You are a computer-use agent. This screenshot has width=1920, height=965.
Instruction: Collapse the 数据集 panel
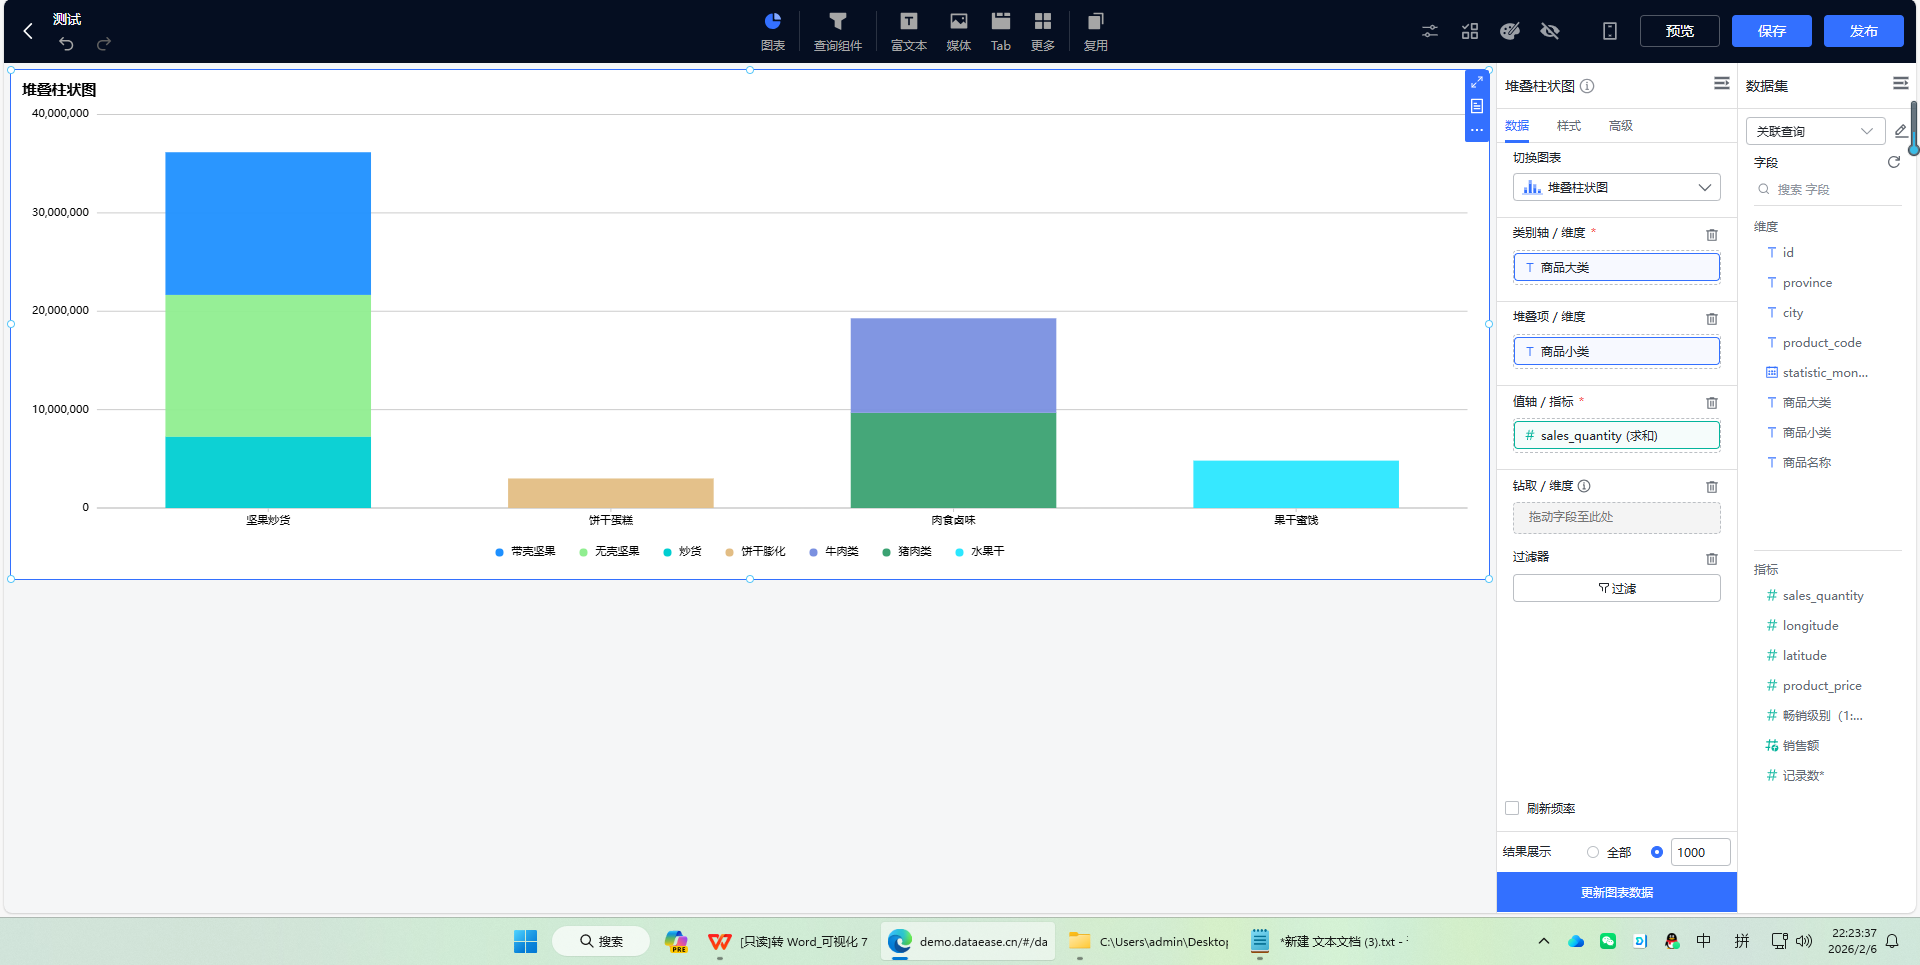tap(1900, 83)
